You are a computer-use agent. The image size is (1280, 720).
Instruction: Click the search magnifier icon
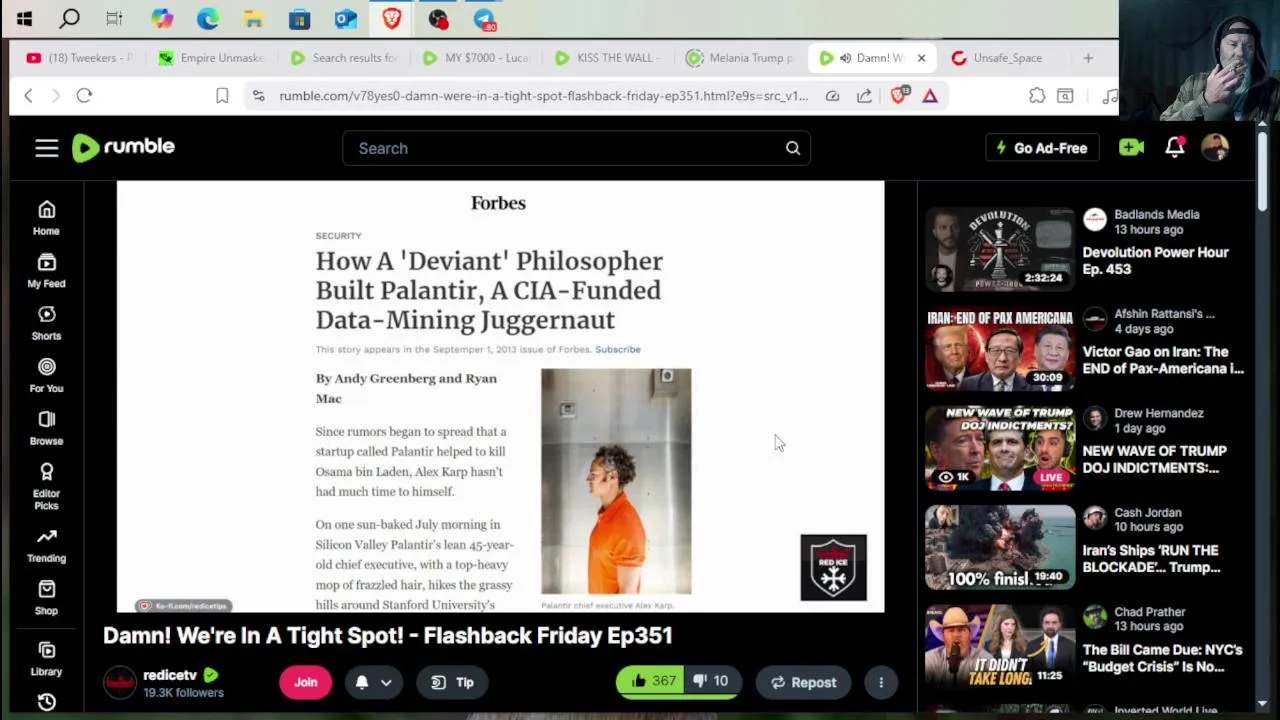[x=792, y=148]
